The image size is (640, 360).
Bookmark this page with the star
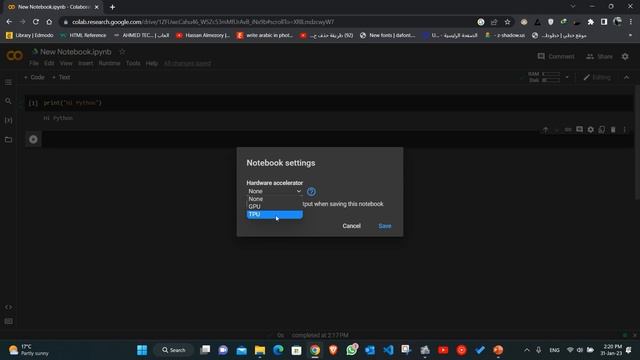point(507,22)
